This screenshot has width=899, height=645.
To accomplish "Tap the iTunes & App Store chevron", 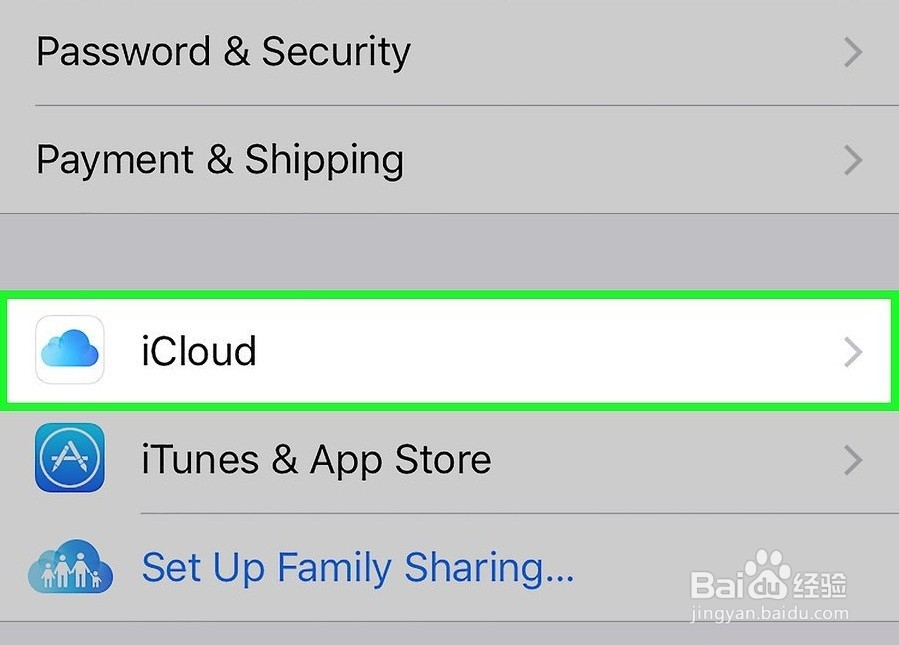I will (852, 460).
